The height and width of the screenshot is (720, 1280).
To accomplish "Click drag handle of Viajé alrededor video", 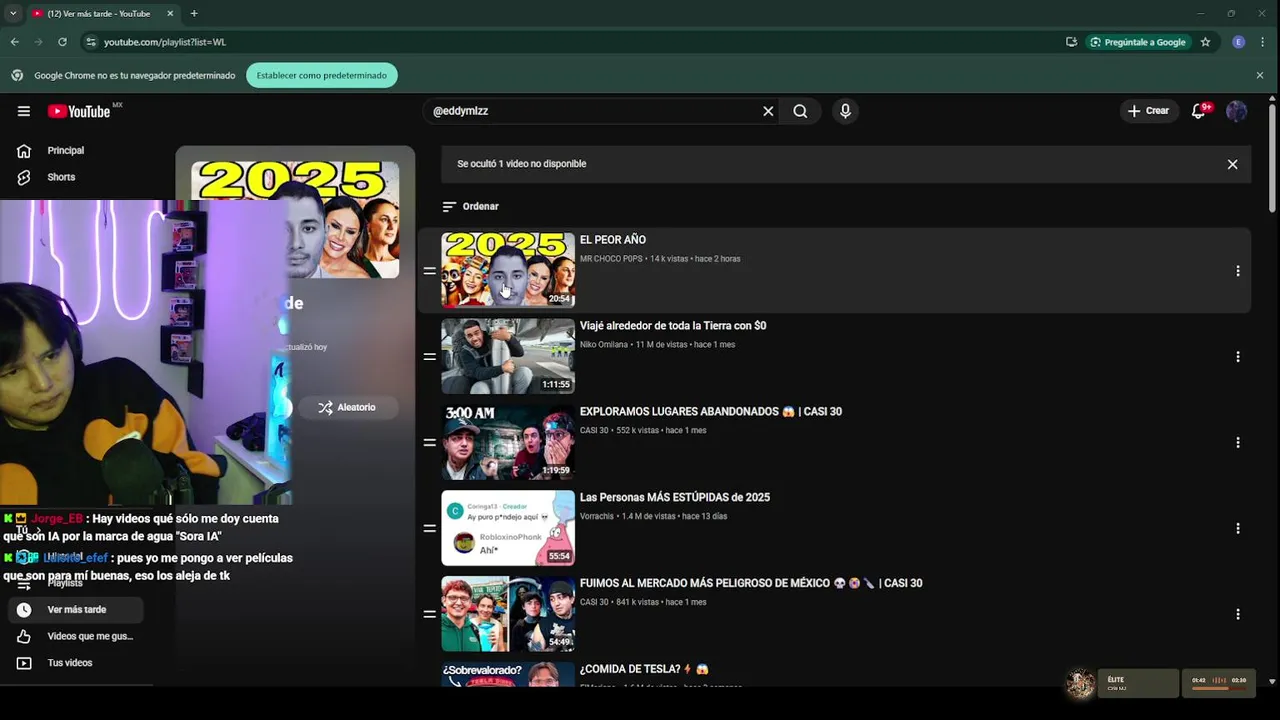I will click(x=429, y=357).
